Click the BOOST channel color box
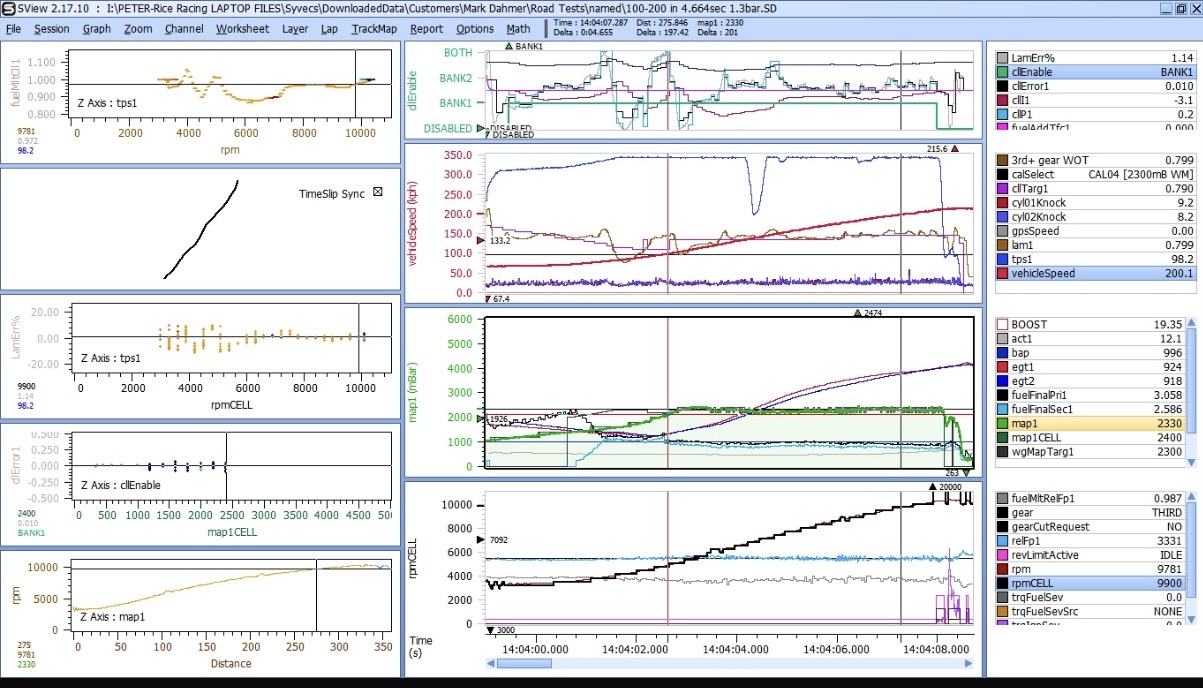 [x=1003, y=324]
